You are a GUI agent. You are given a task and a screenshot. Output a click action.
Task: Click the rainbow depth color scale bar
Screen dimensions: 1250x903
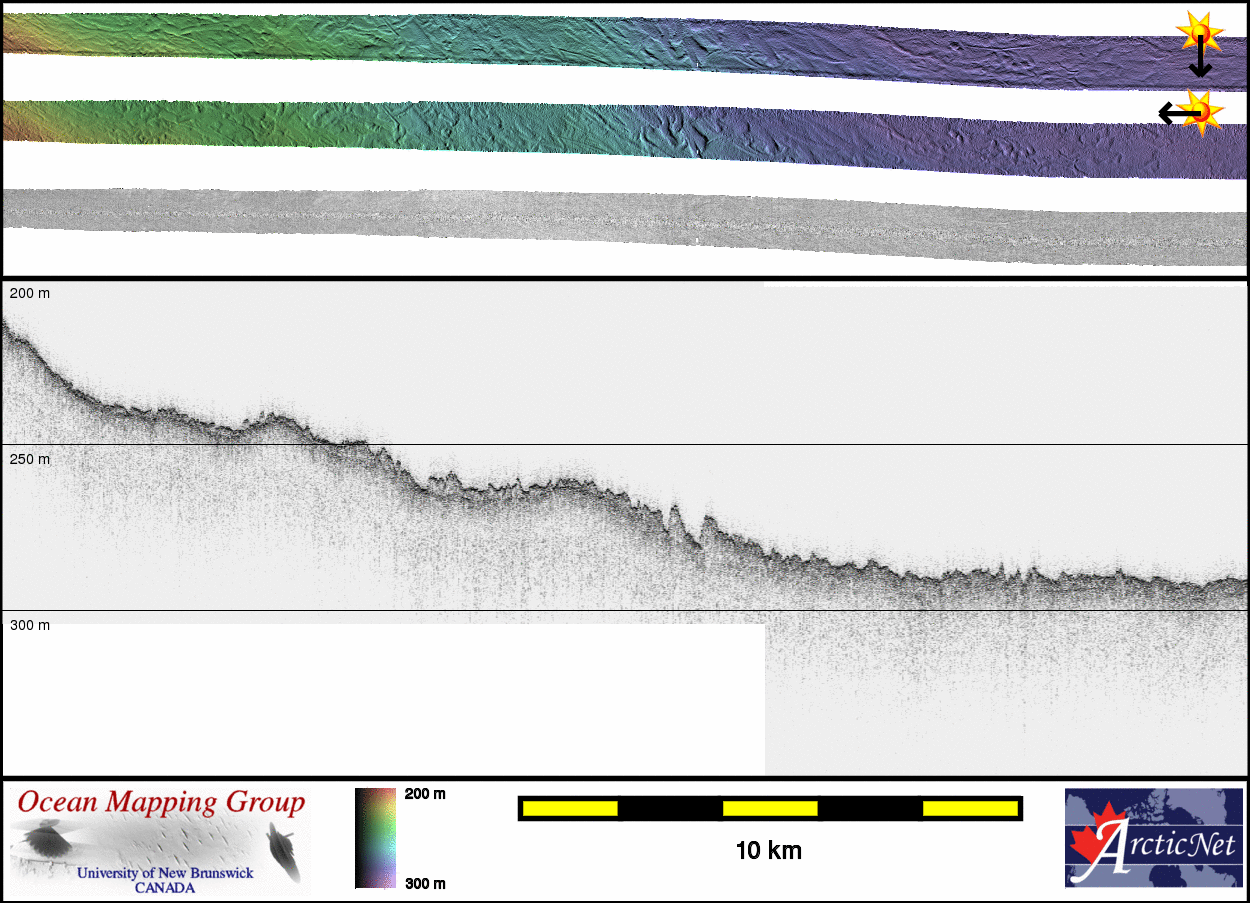[375, 838]
